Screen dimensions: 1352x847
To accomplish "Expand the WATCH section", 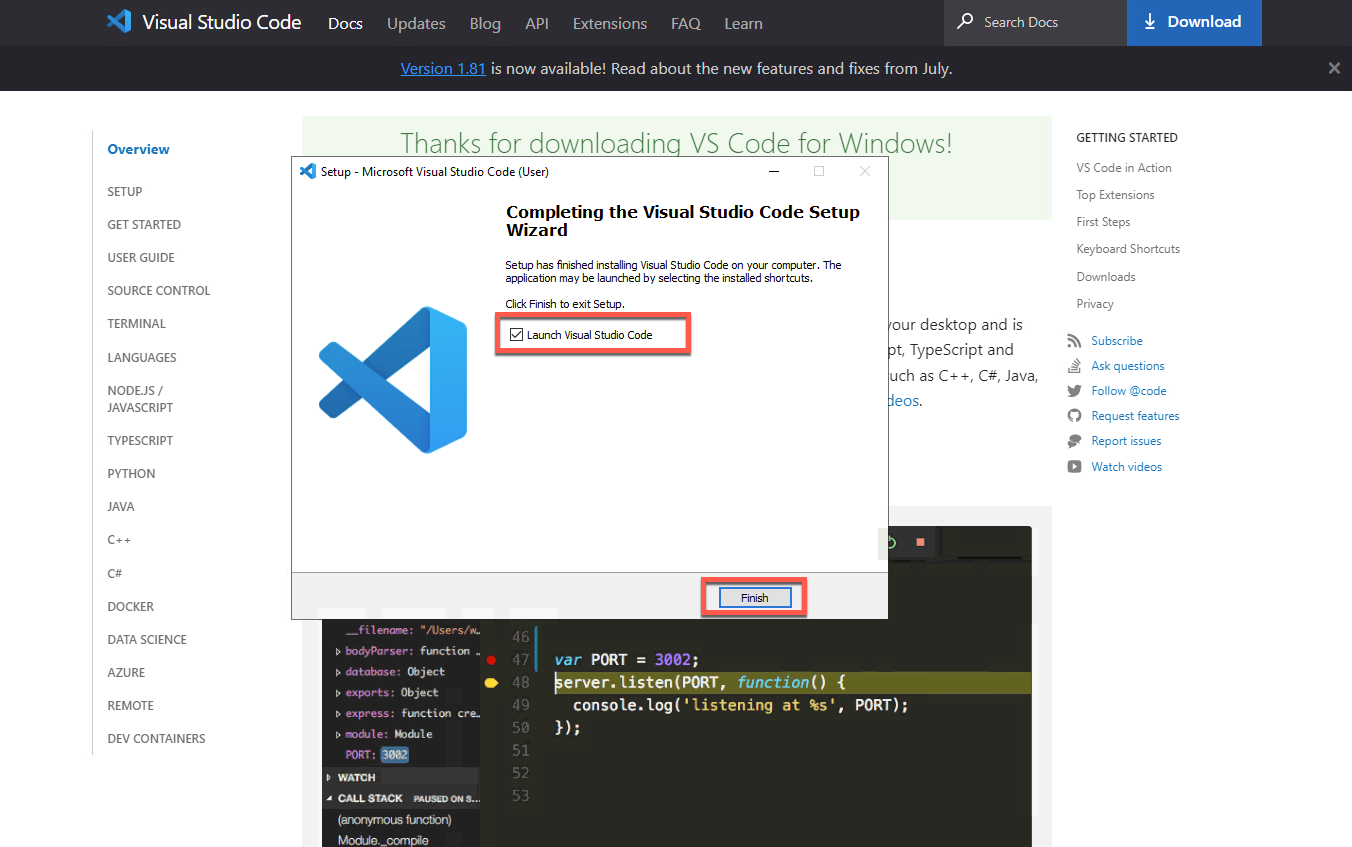I will [x=329, y=778].
